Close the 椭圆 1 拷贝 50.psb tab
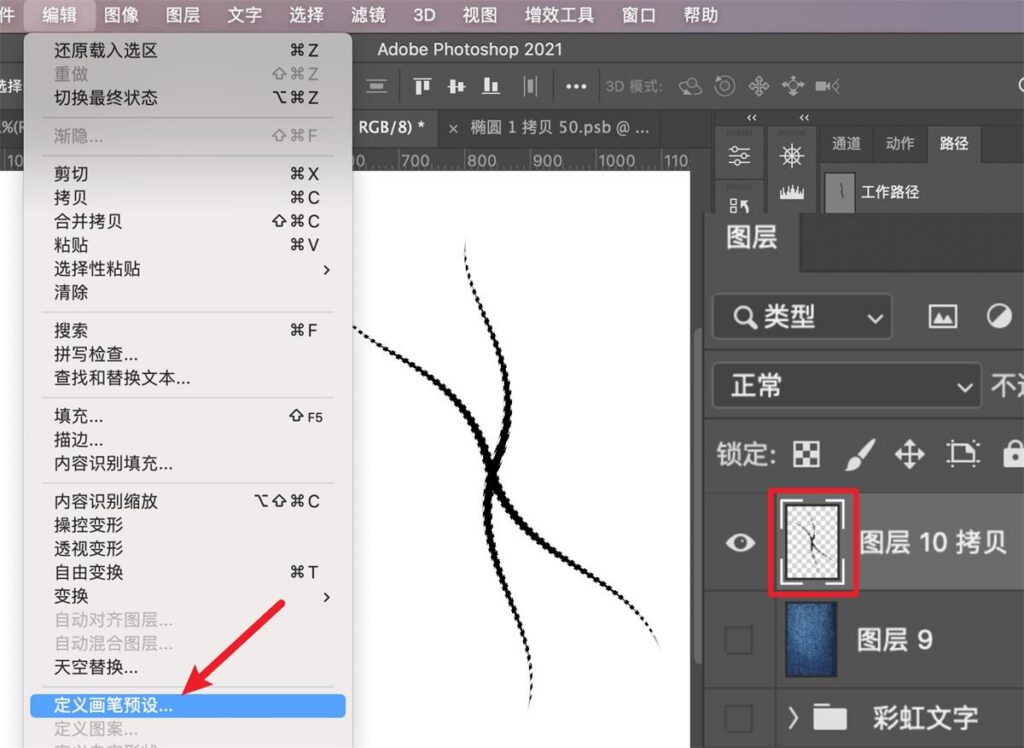 click(x=453, y=129)
